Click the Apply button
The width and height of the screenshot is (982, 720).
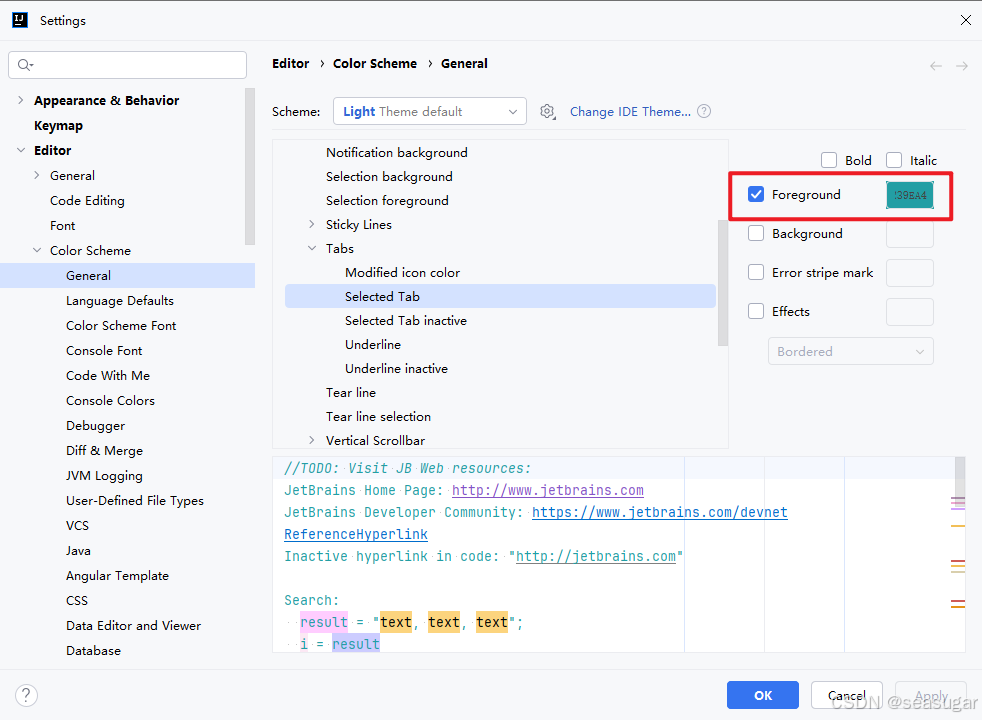[931, 695]
